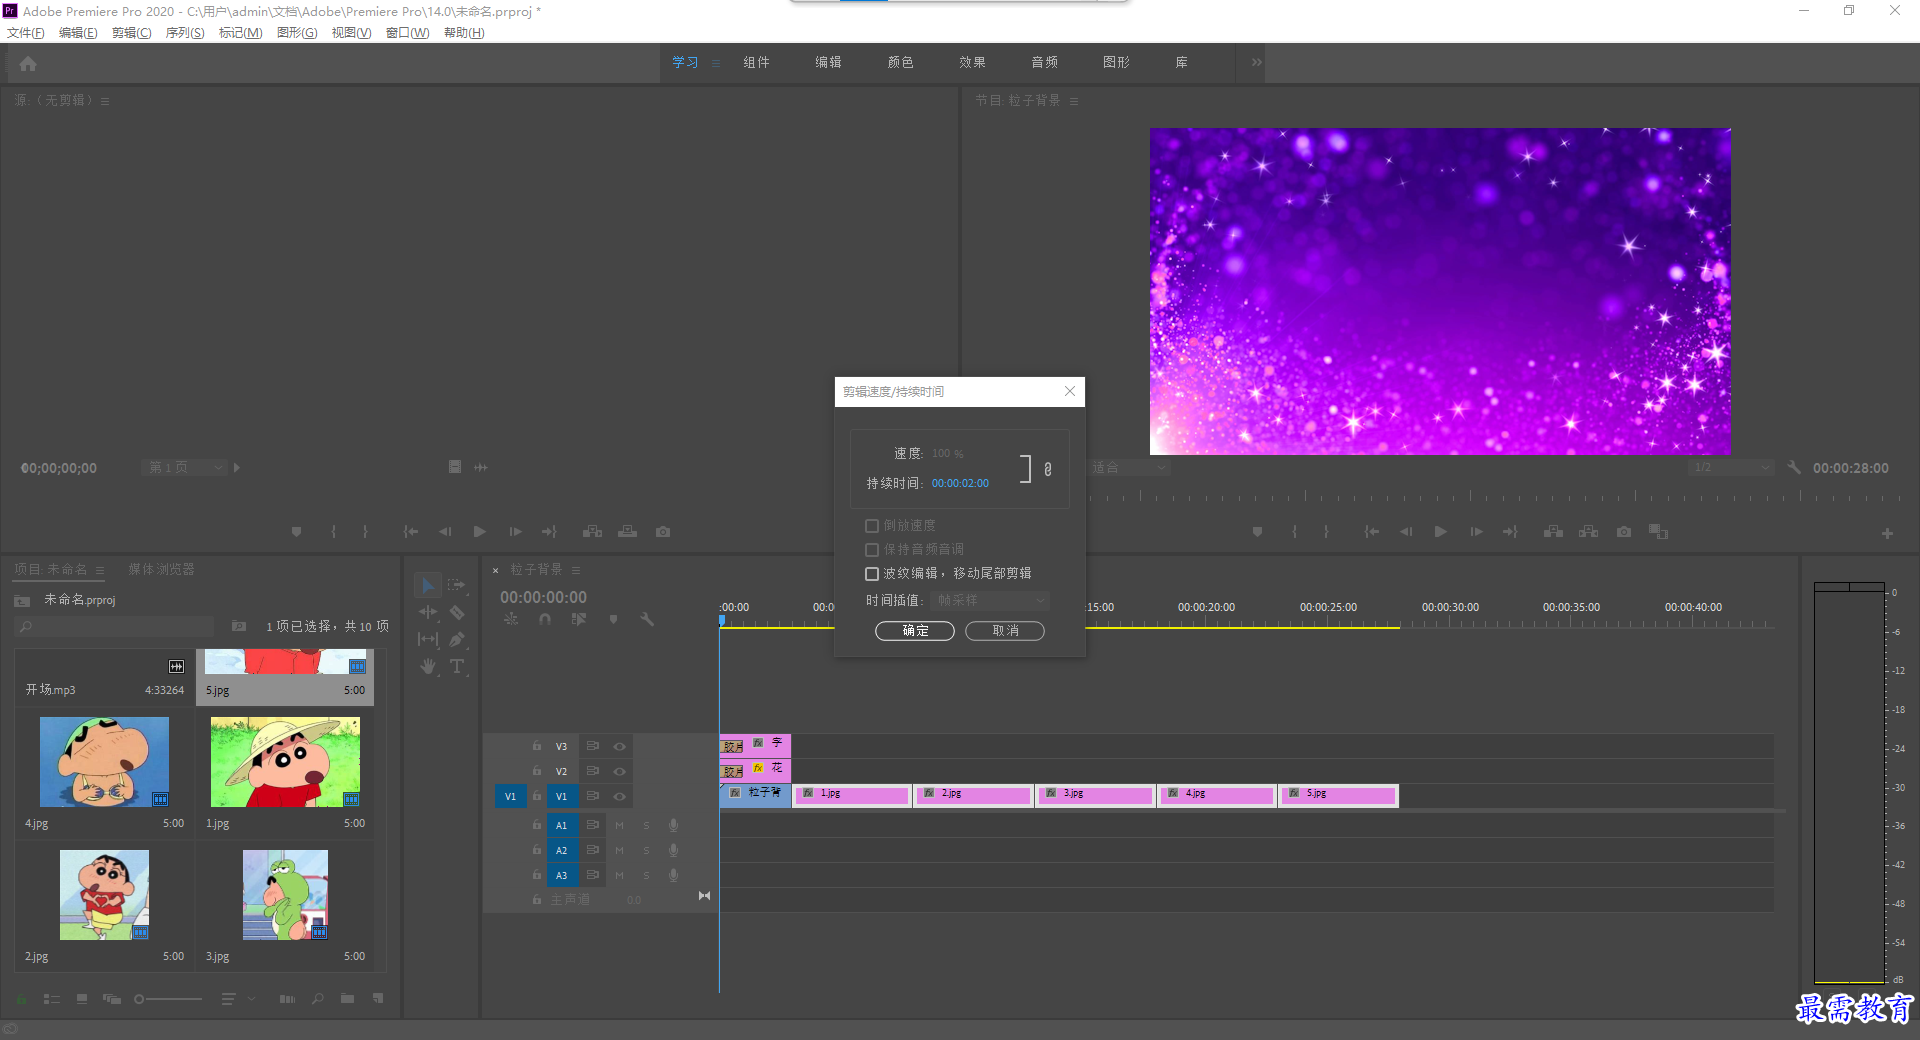Click the export frame camera icon in program monitor
Viewport: 1920px width, 1040px height.
point(1624,532)
